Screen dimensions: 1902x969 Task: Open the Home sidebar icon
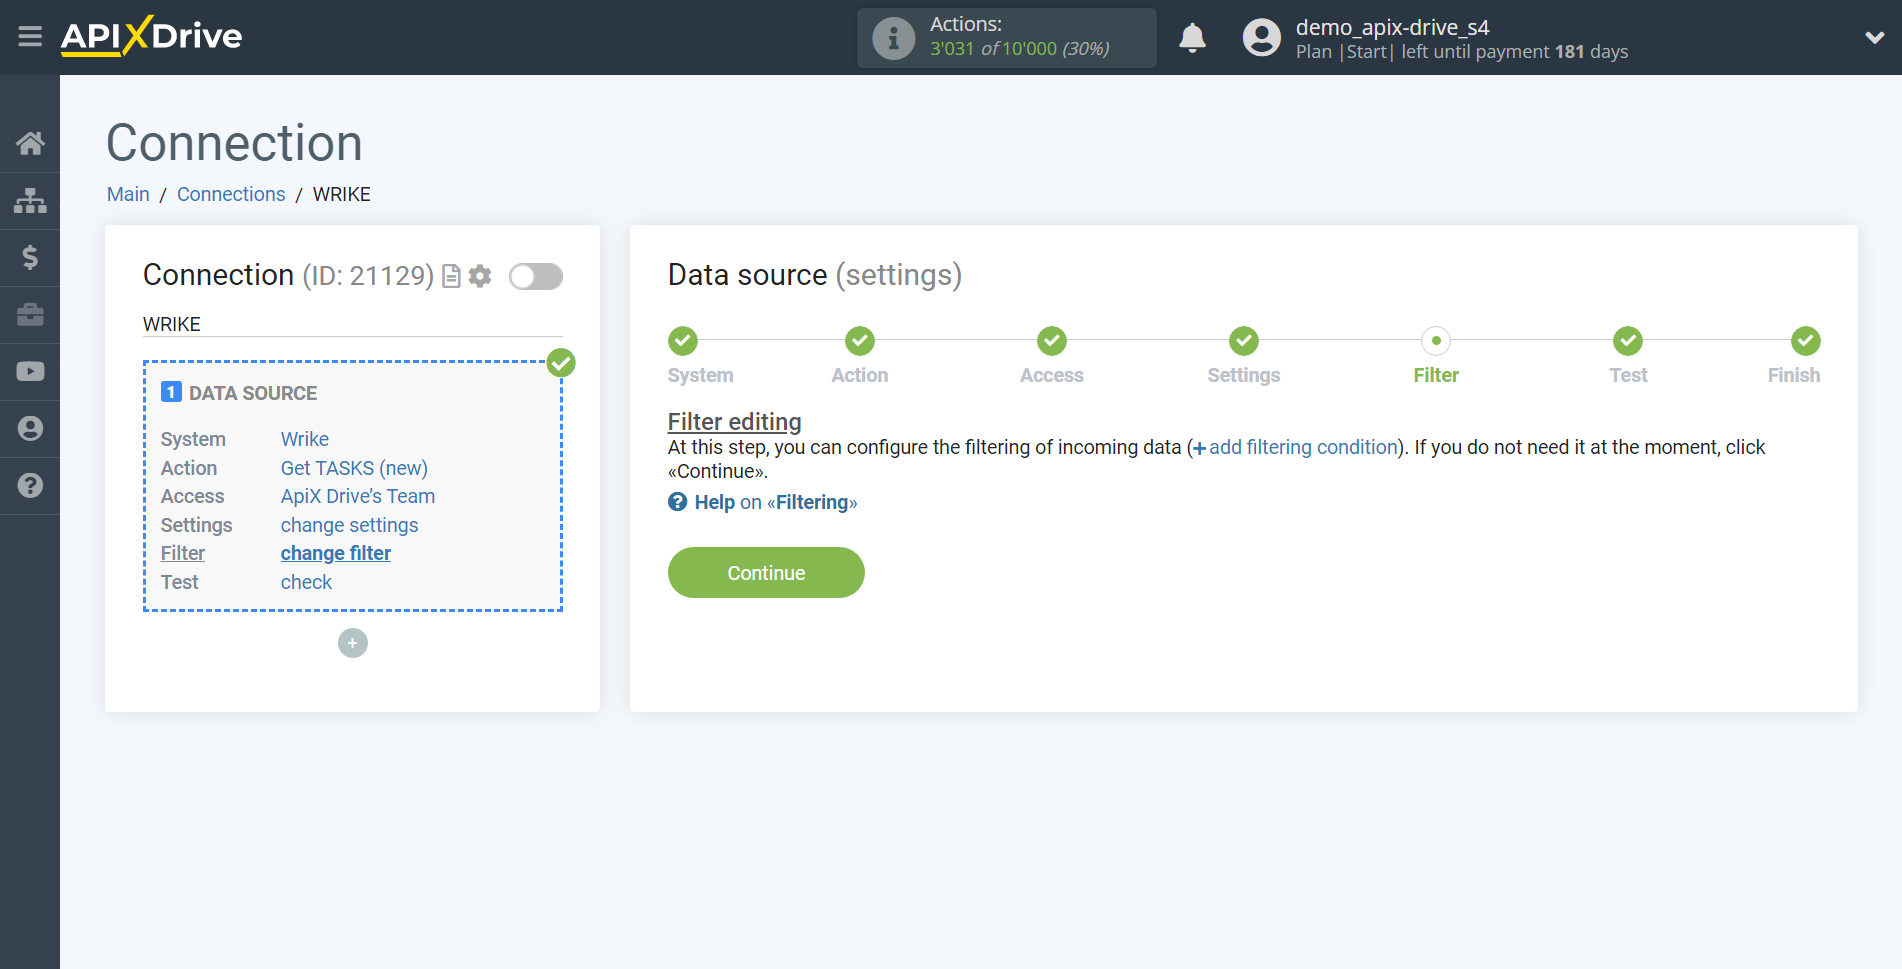click(30, 143)
